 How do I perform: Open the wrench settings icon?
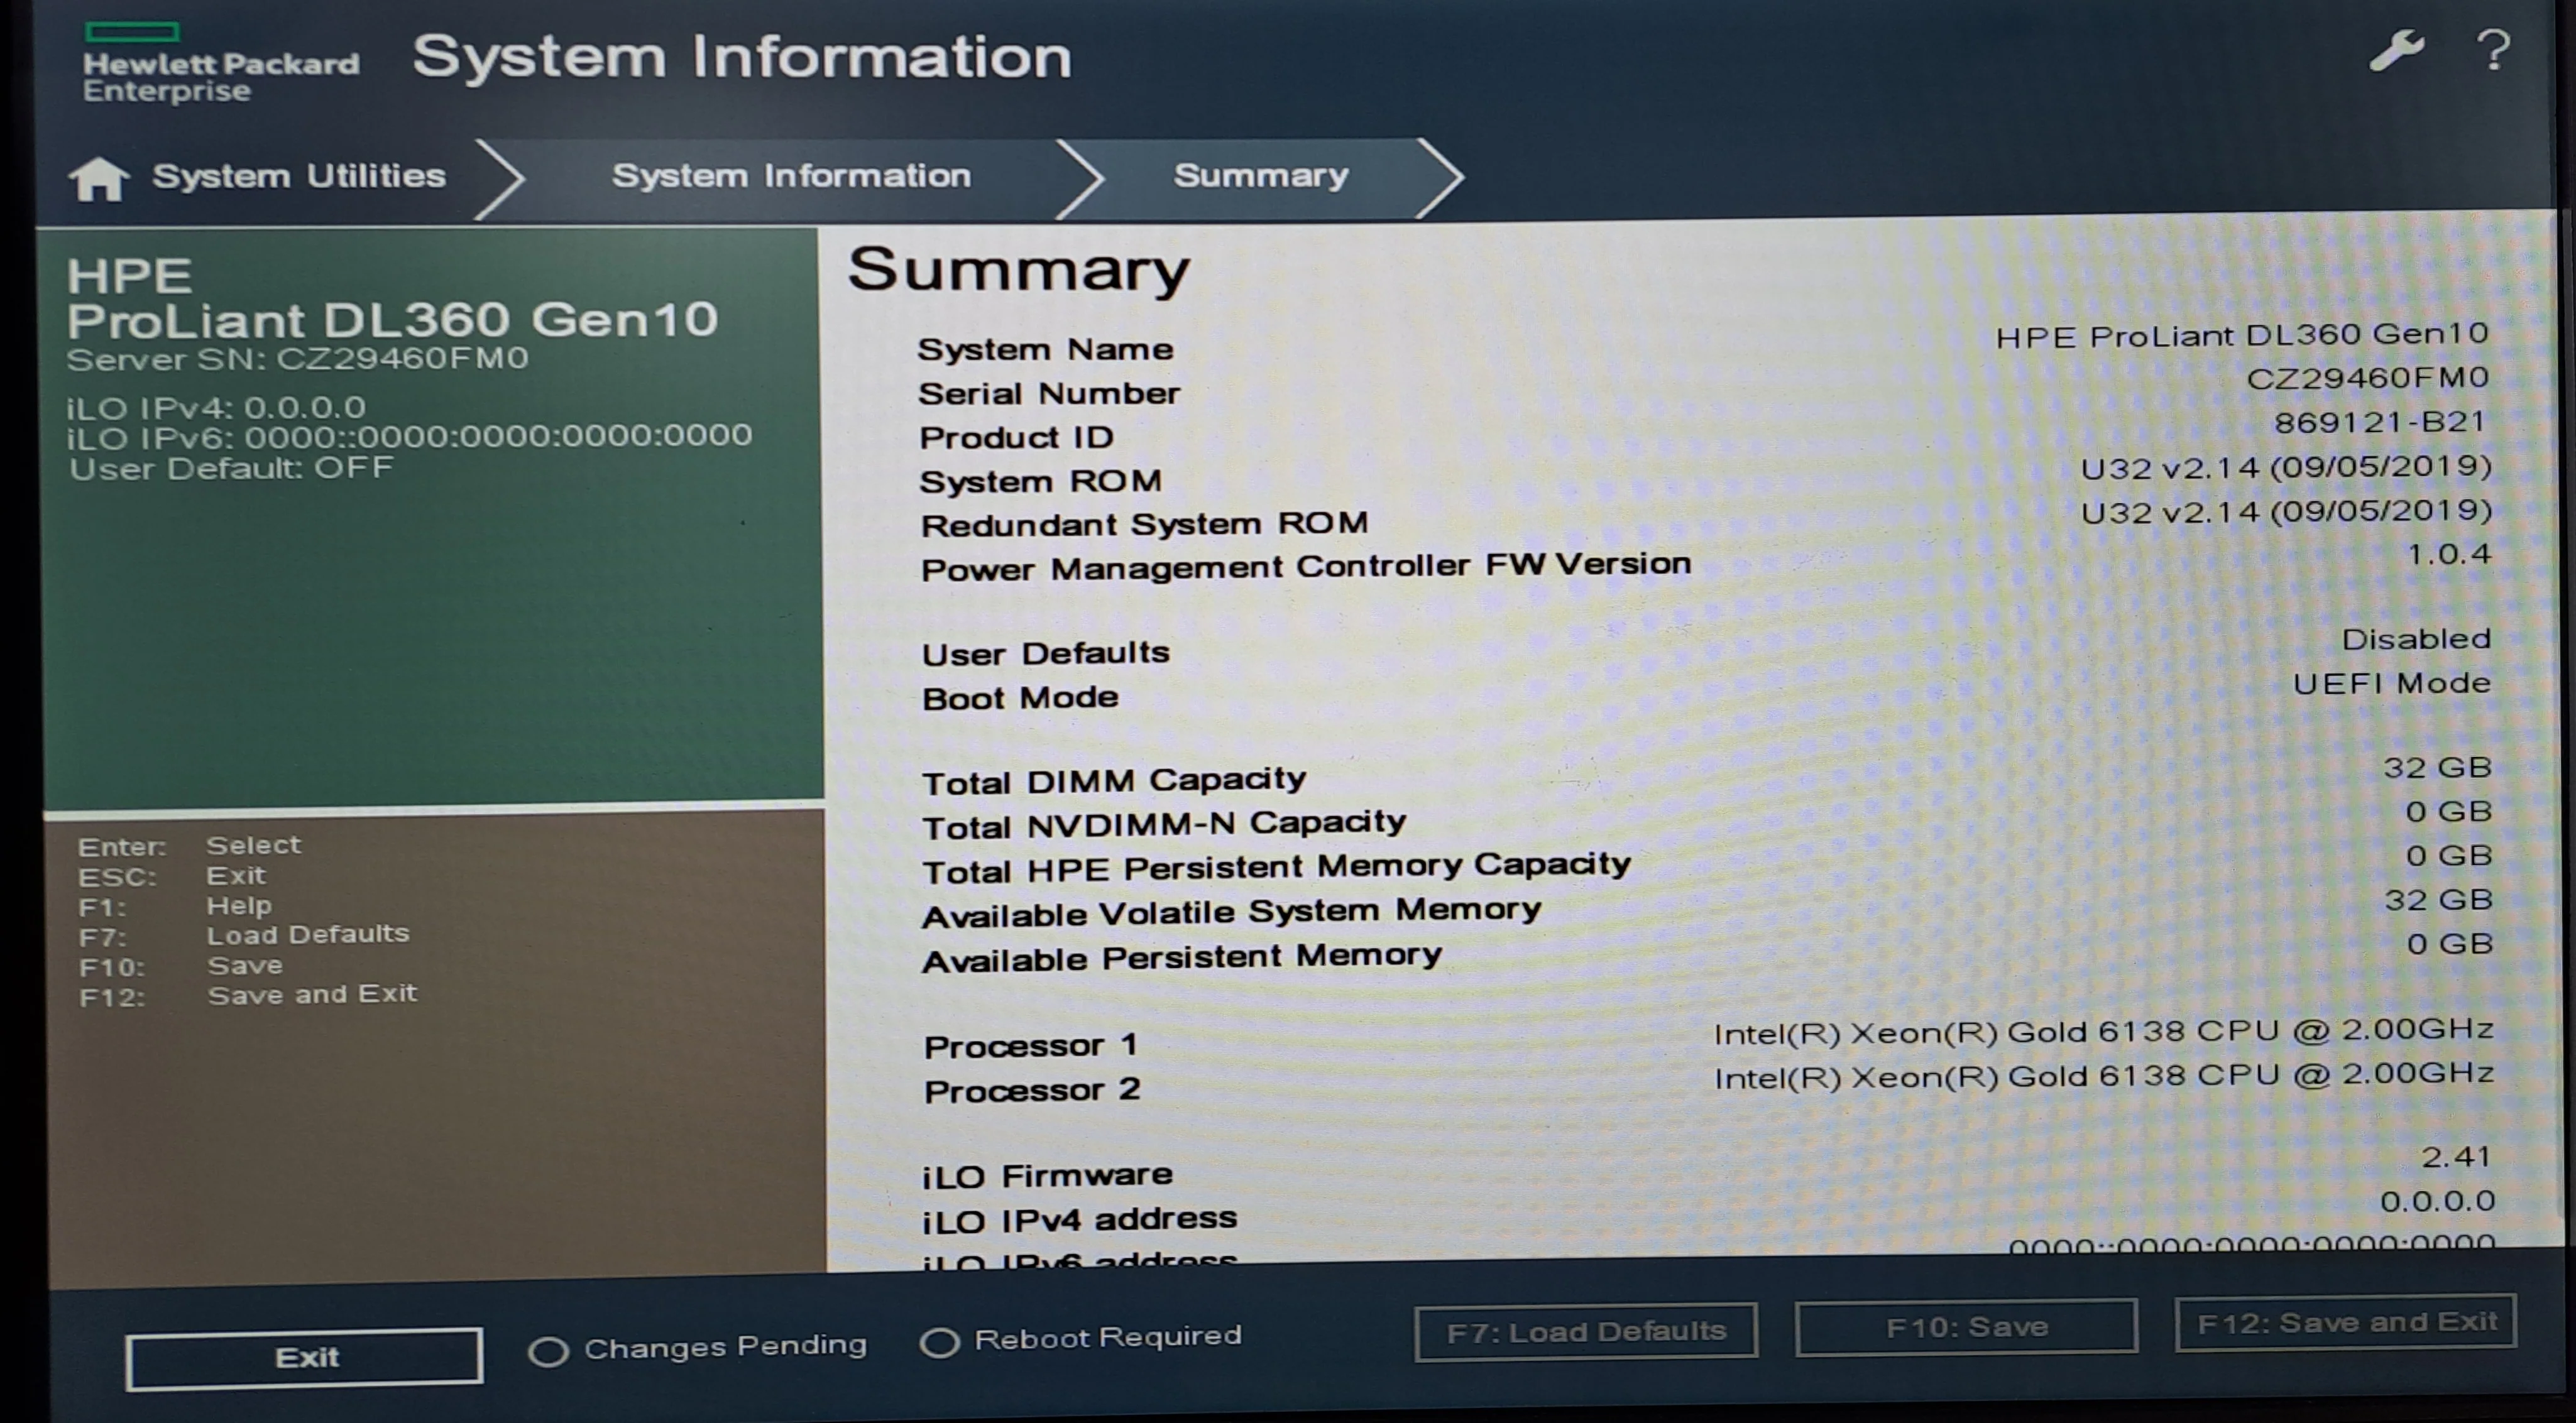[2397, 50]
